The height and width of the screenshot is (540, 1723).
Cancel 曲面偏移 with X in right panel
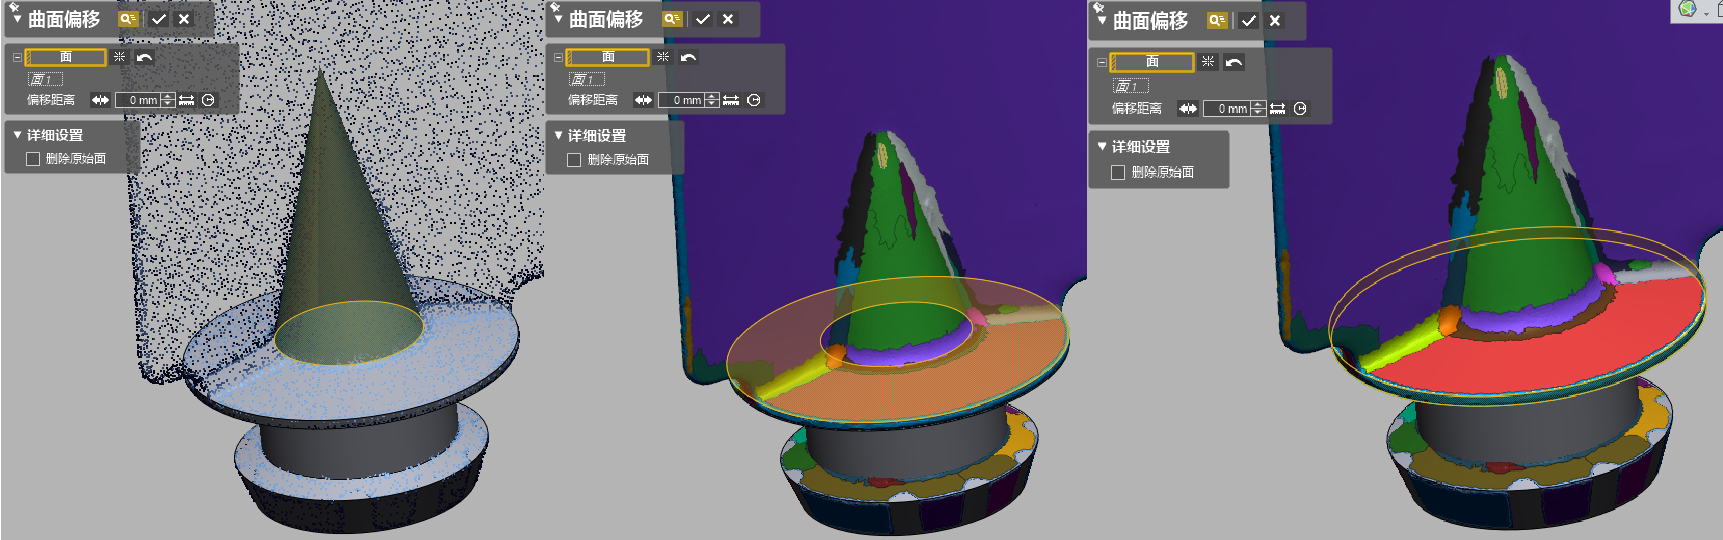pos(1275,20)
